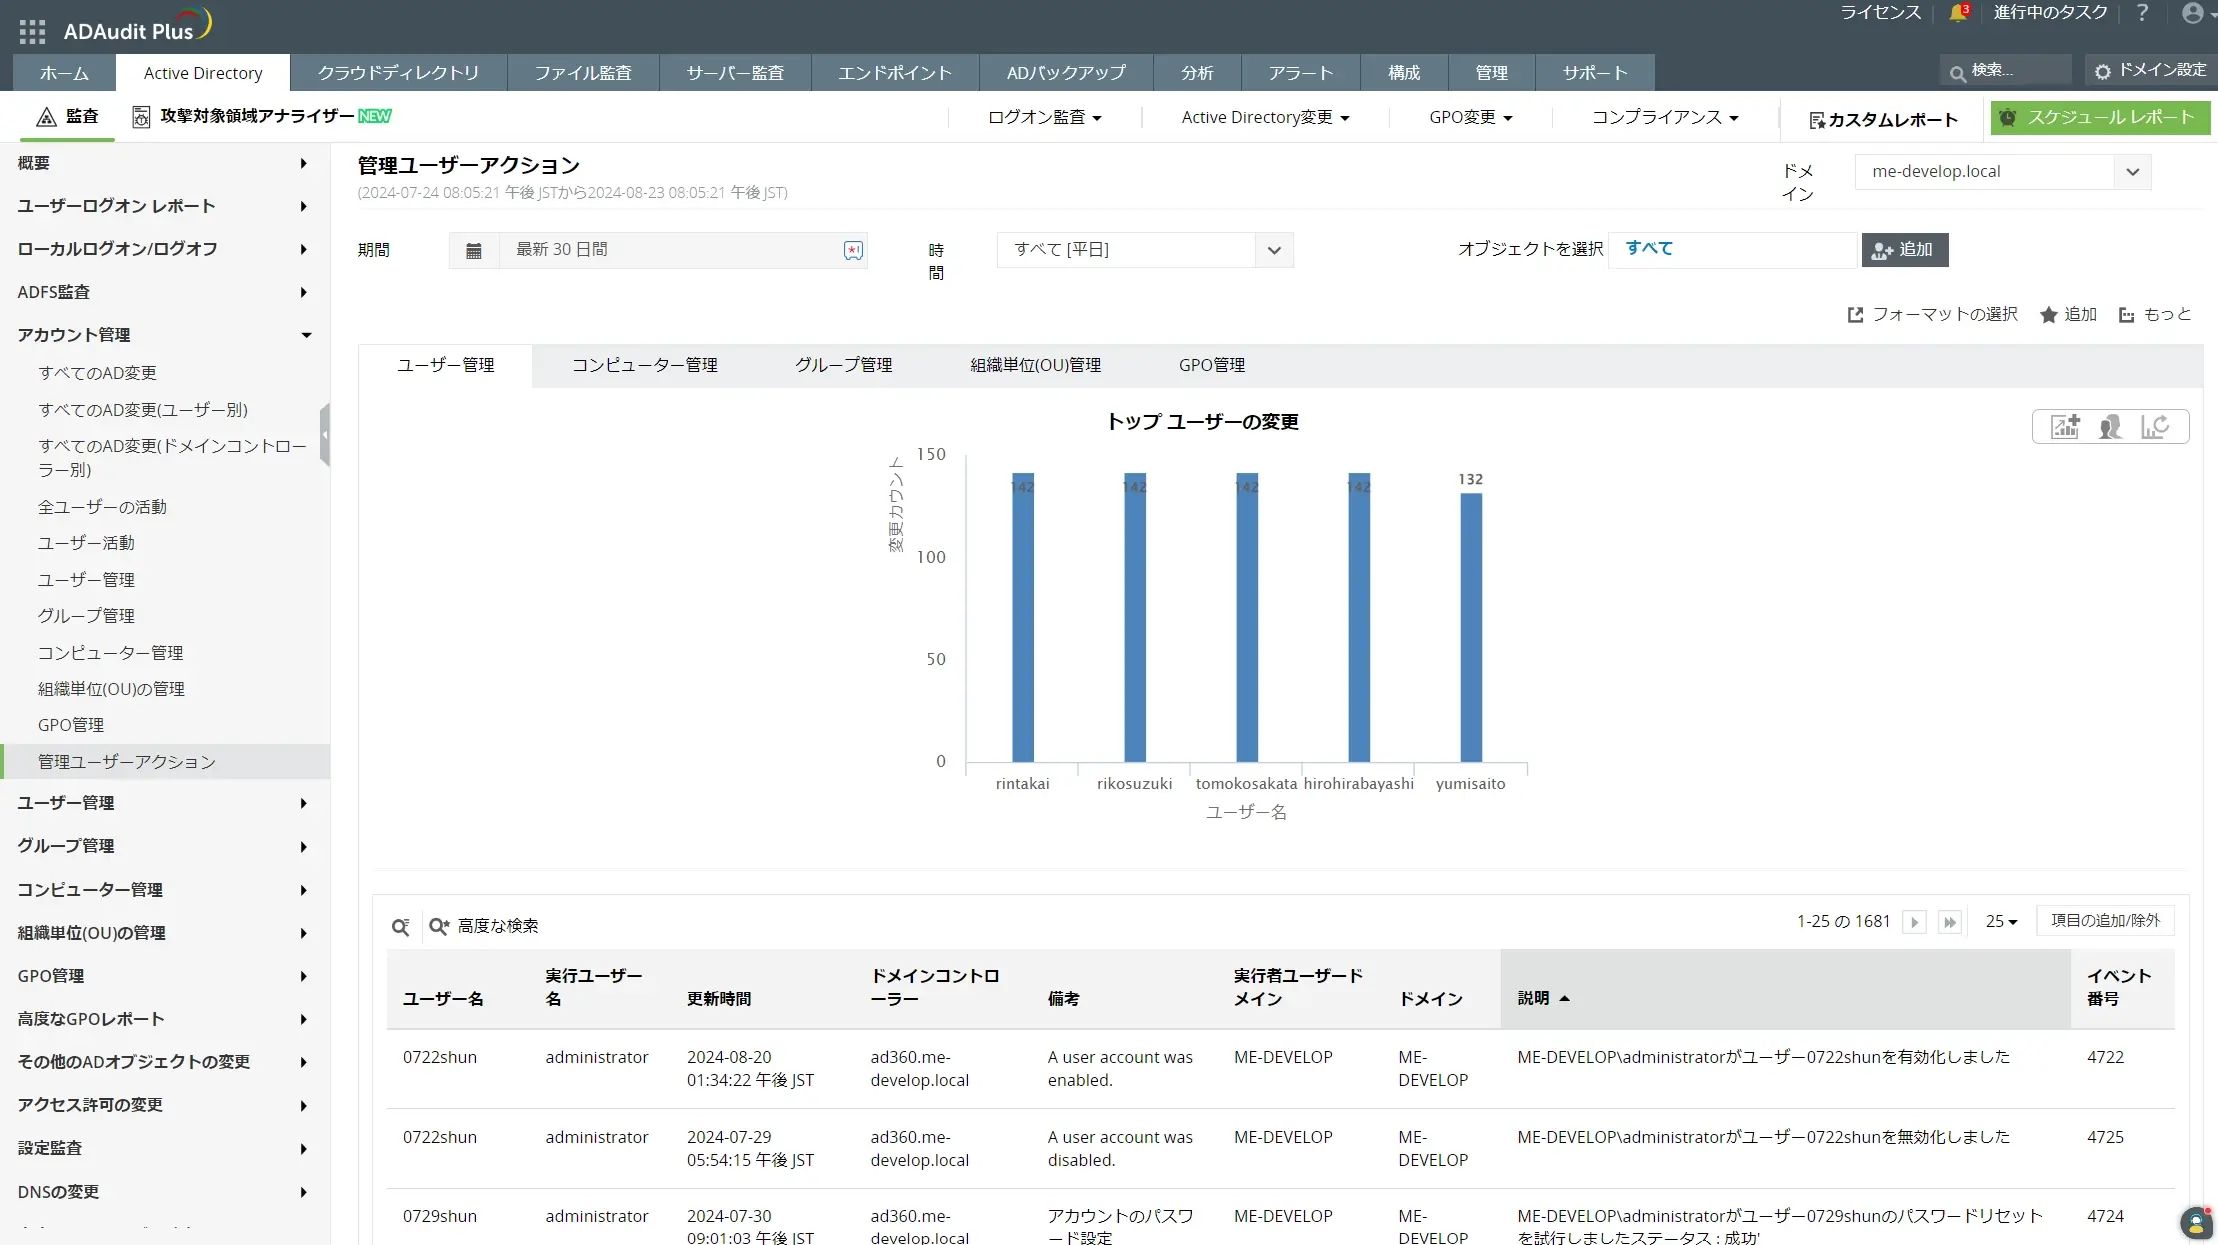Switch to the ファイル監査 main tab

[583, 73]
